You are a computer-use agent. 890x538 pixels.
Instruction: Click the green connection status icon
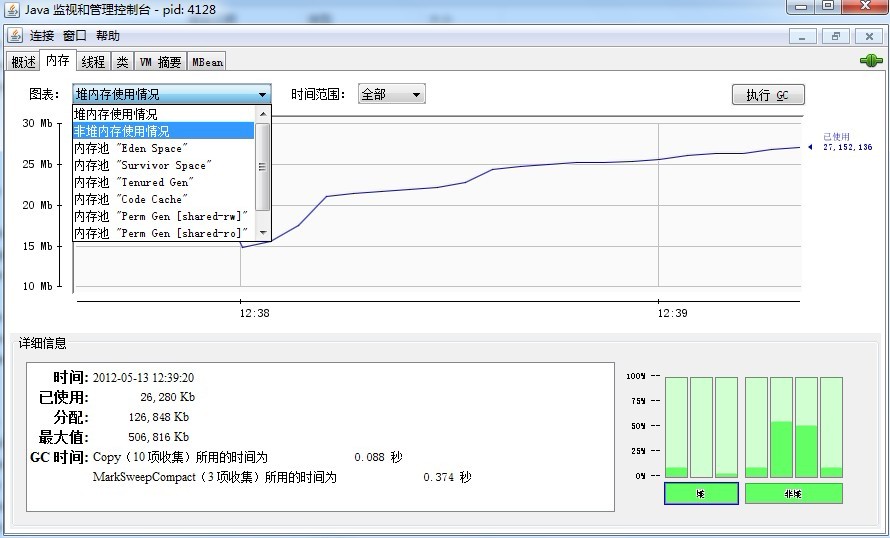click(871, 60)
